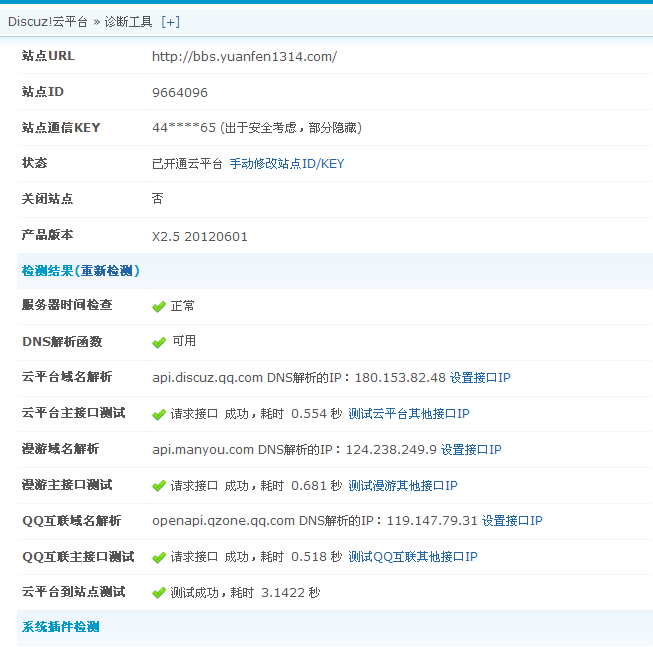The image size is (653, 647).
Task: Click 测试云平台其他接口IP link
Action: coord(408,414)
